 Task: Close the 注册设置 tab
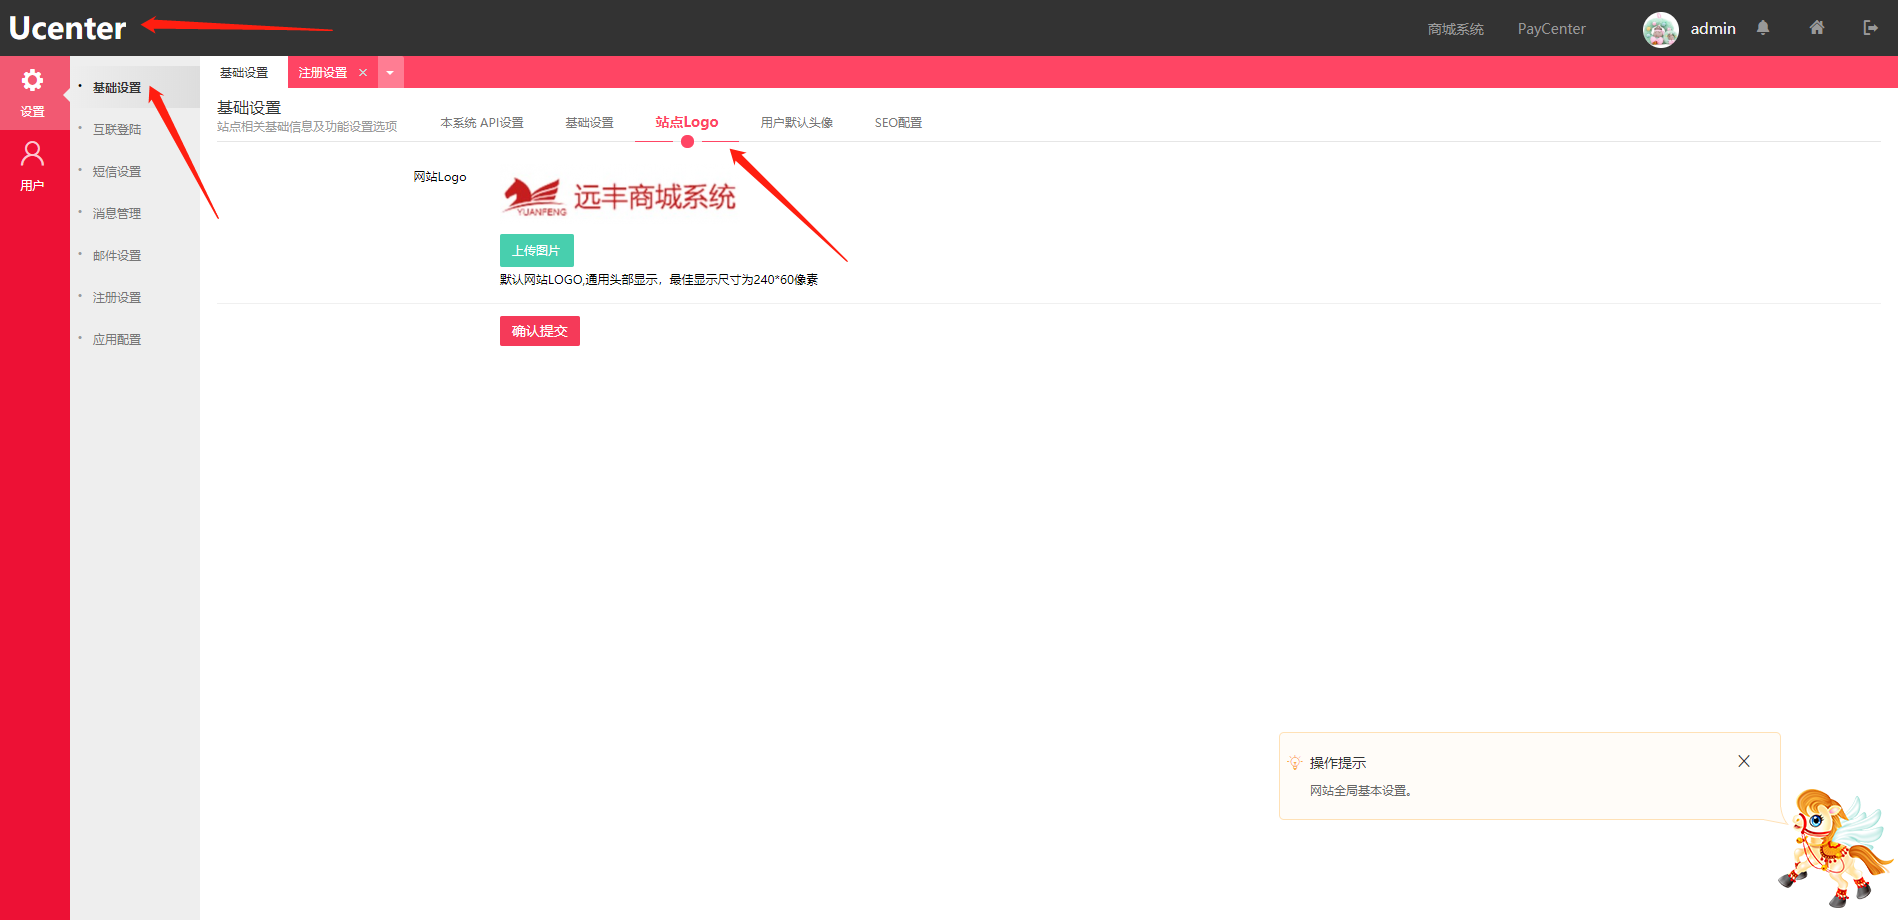[363, 73]
